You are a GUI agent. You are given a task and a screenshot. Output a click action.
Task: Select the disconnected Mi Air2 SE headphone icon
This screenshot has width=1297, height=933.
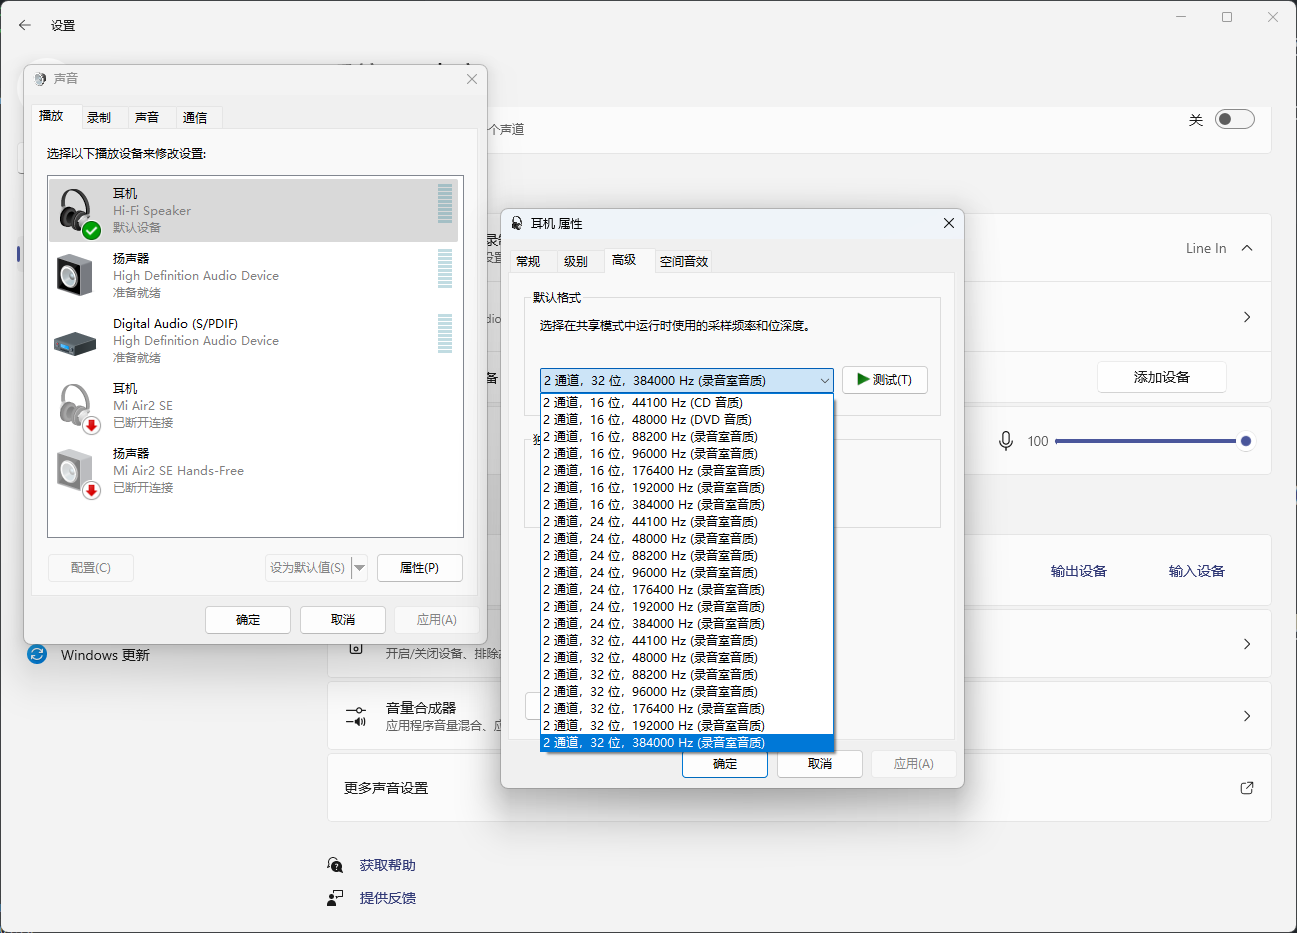[x=77, y=407]
